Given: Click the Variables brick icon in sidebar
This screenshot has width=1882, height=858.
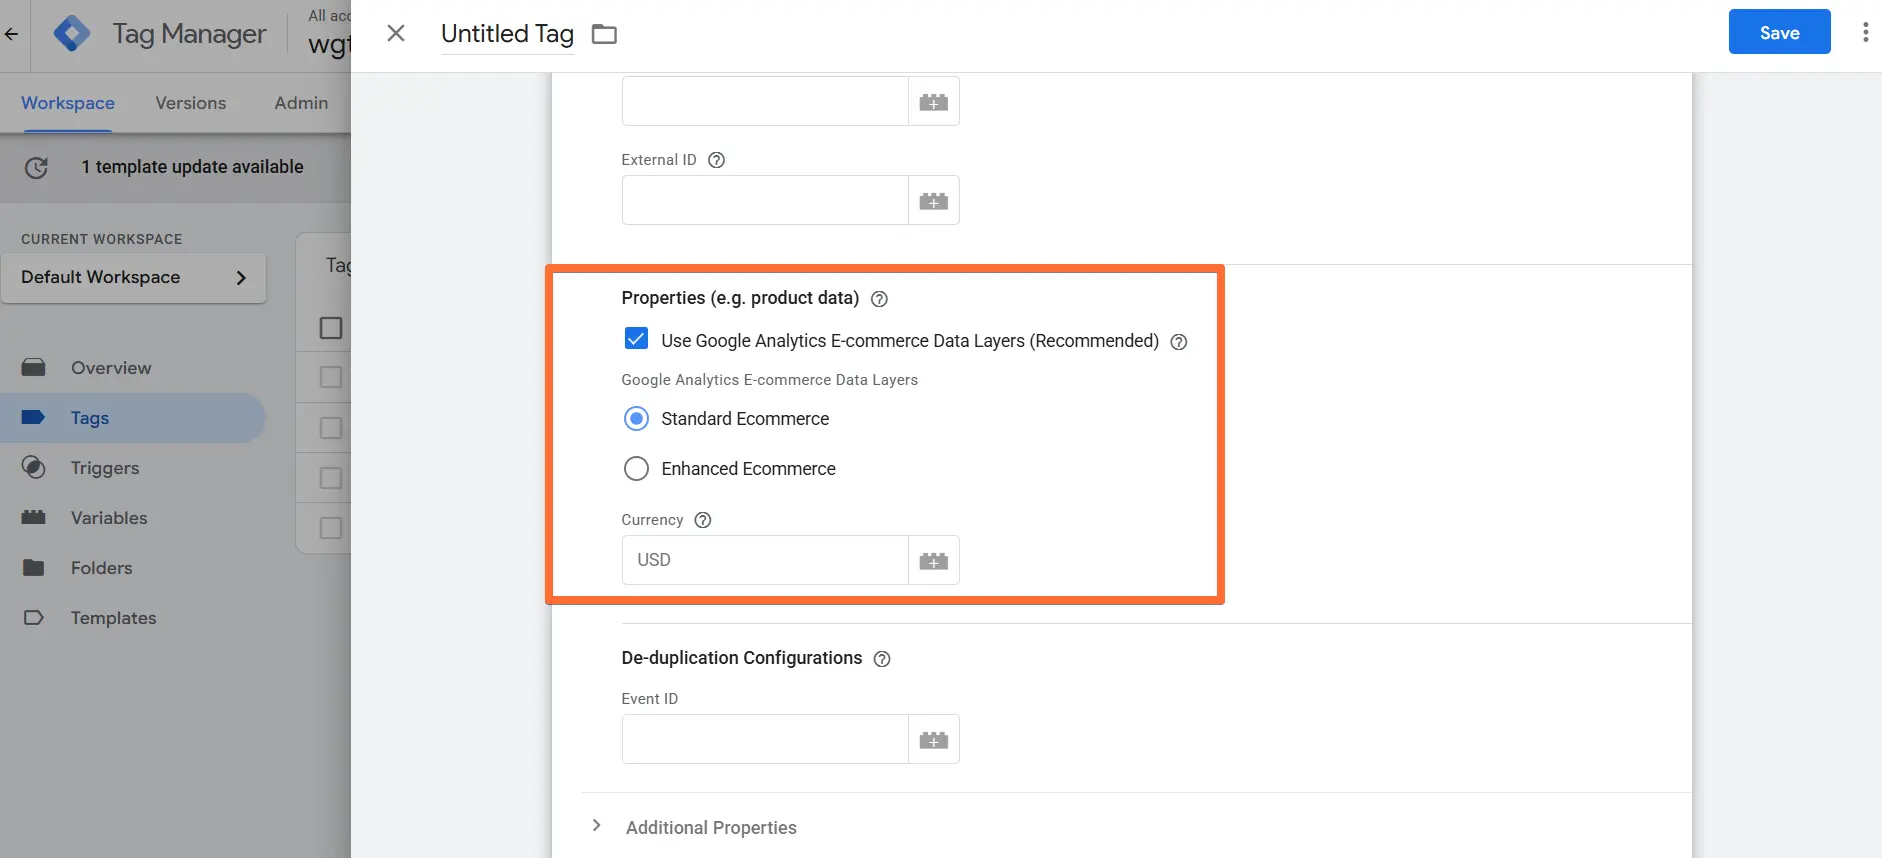Looking at the screenshot, I should tap(33, 517).
